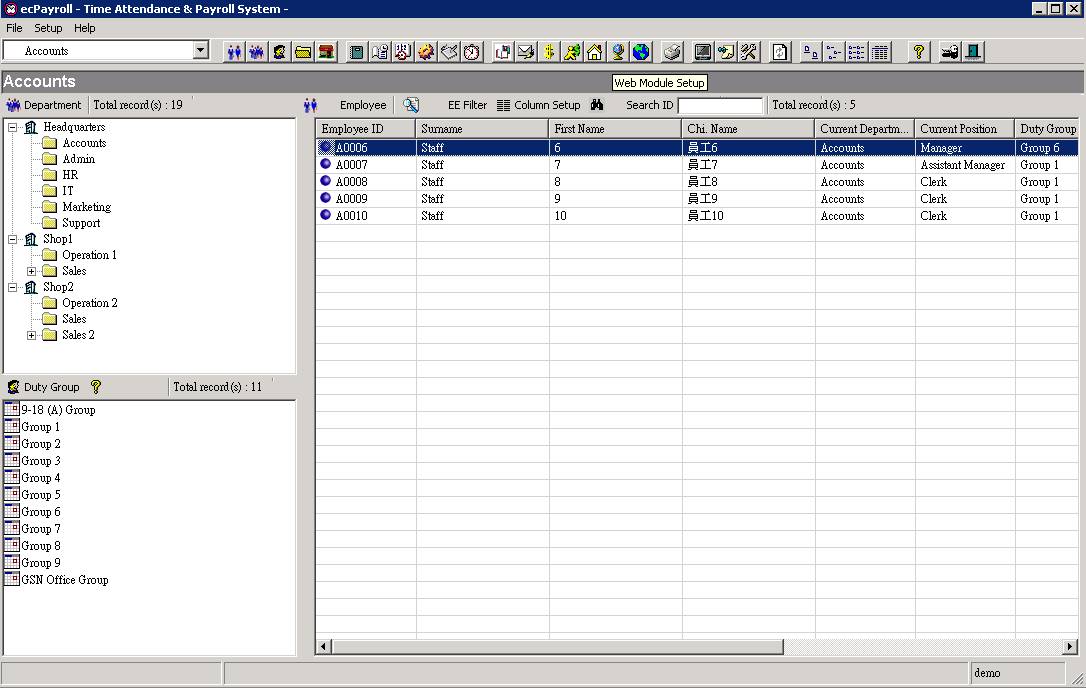1086x688 pixels.
Task: Sort by the Current Position column header
Action: point(965,129)
